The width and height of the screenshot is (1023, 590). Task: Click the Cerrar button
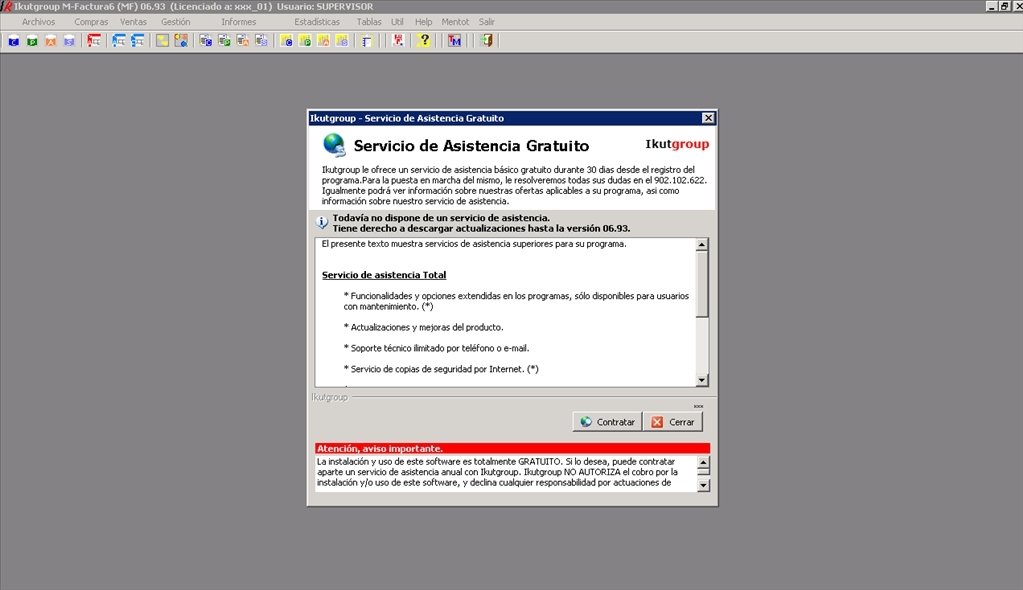click(x=673, y=422)
